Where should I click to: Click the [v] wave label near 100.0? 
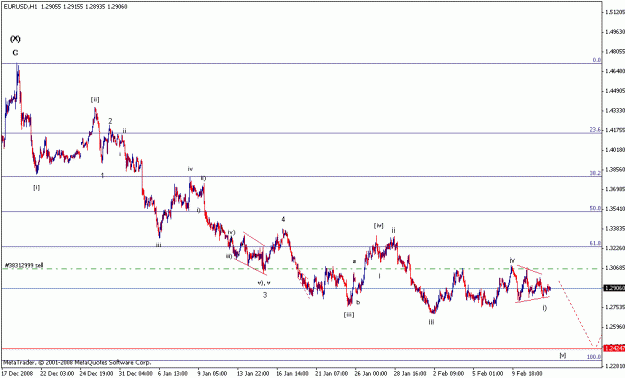pyautogui.click(x=562, y=355)
